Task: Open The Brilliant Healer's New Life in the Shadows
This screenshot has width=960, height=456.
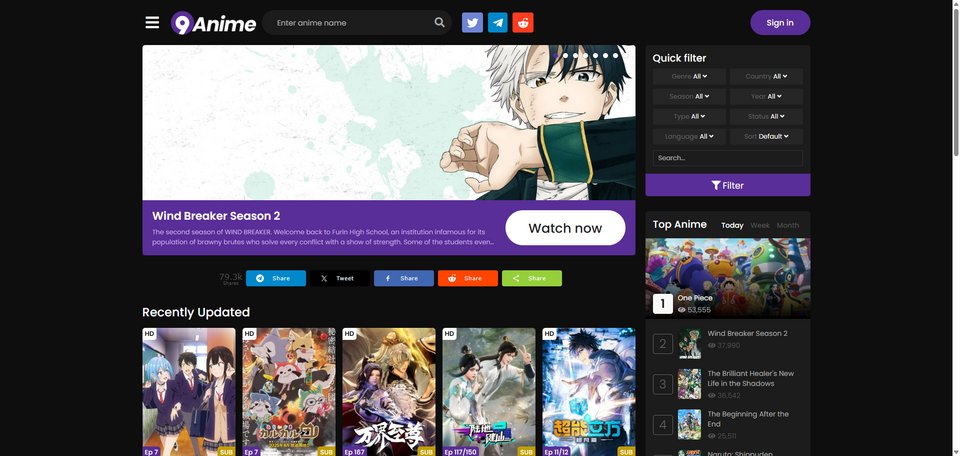Action: point(751,378)
